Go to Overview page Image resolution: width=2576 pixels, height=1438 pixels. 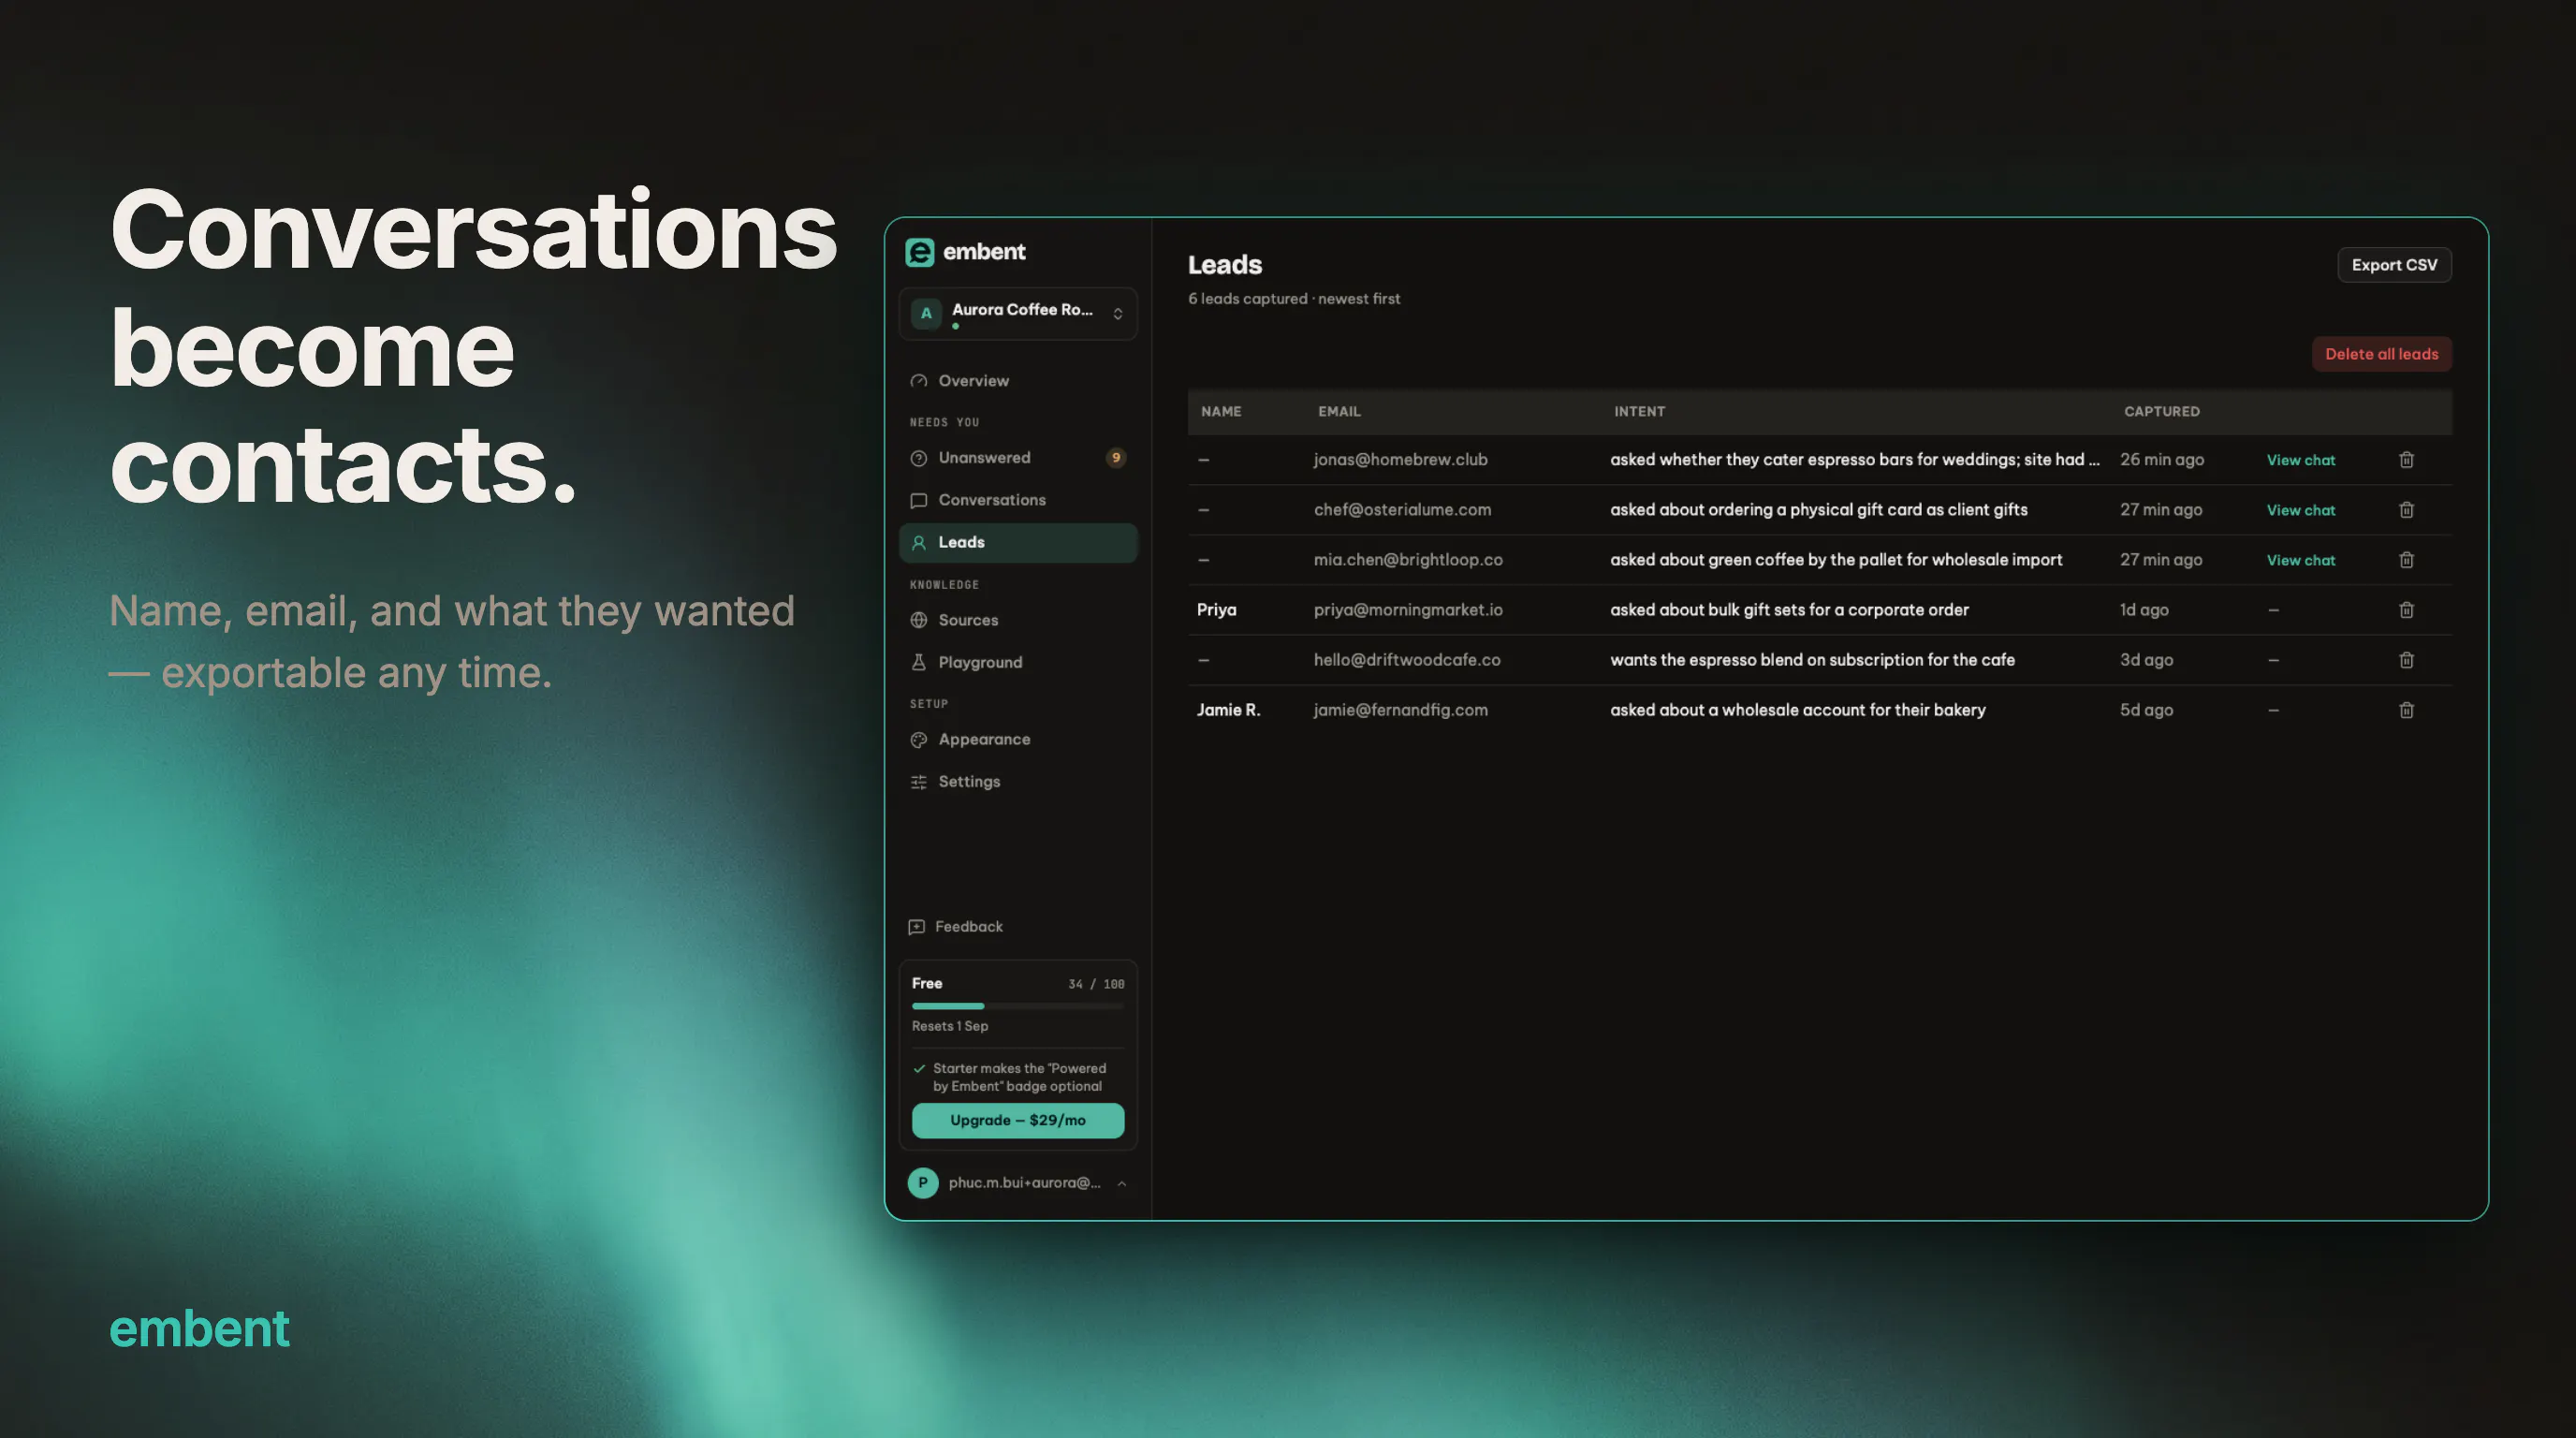click(1018, 381)
